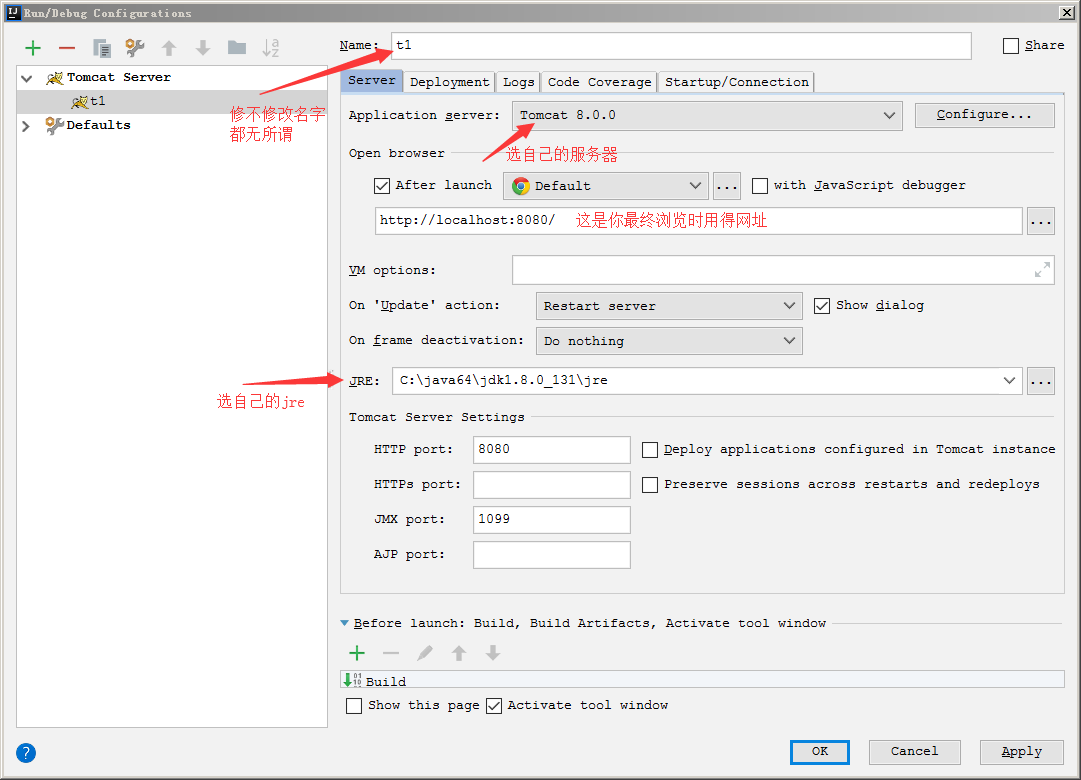The image size is (1081, 780).
Task: Collapse the Before launch section triangle
Action: 344,623
